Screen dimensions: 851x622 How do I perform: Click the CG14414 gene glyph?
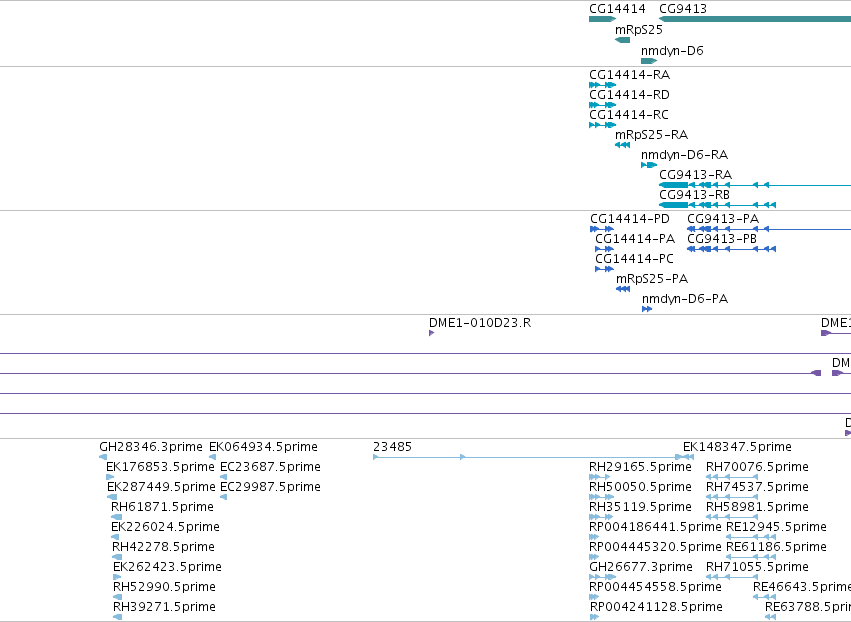click(602, 19)
